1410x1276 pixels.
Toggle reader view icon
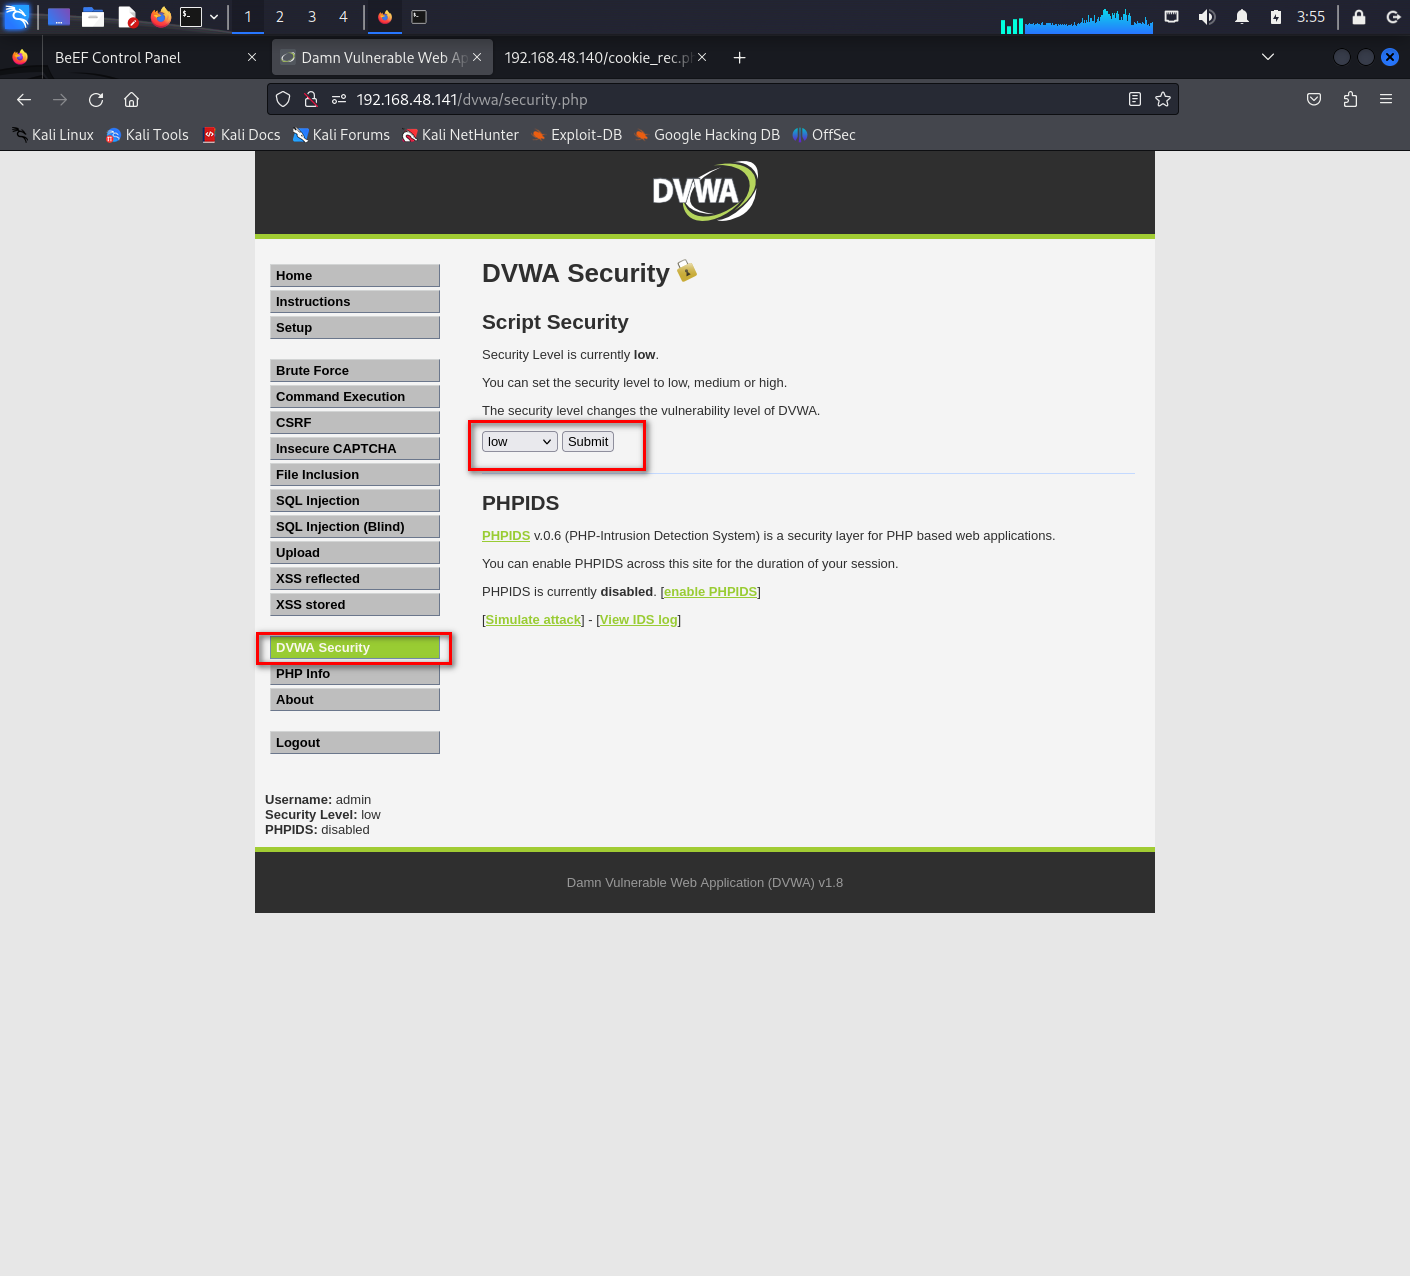[x=1135, y=99]
